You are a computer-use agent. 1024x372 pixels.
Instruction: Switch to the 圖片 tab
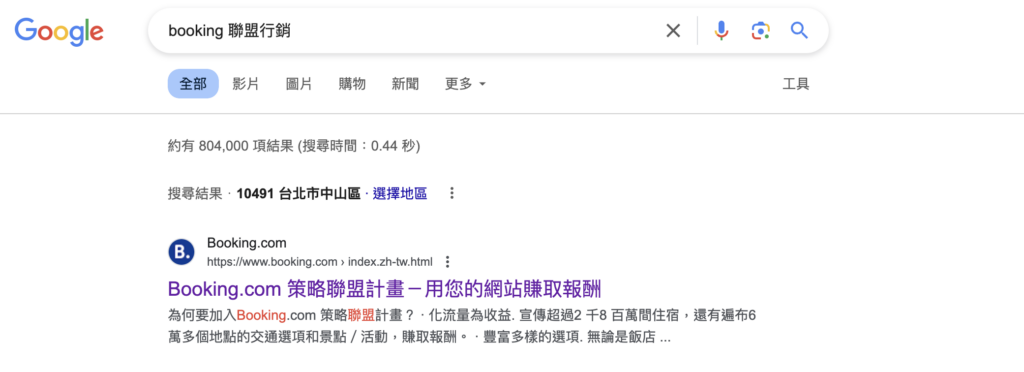299,84
